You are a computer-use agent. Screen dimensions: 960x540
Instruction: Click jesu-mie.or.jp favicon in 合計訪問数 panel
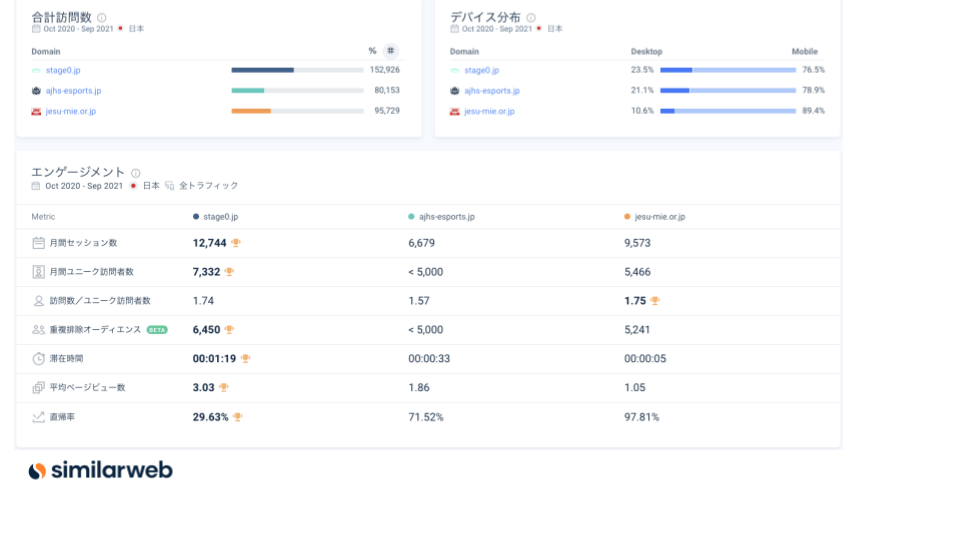pos(37,111)
